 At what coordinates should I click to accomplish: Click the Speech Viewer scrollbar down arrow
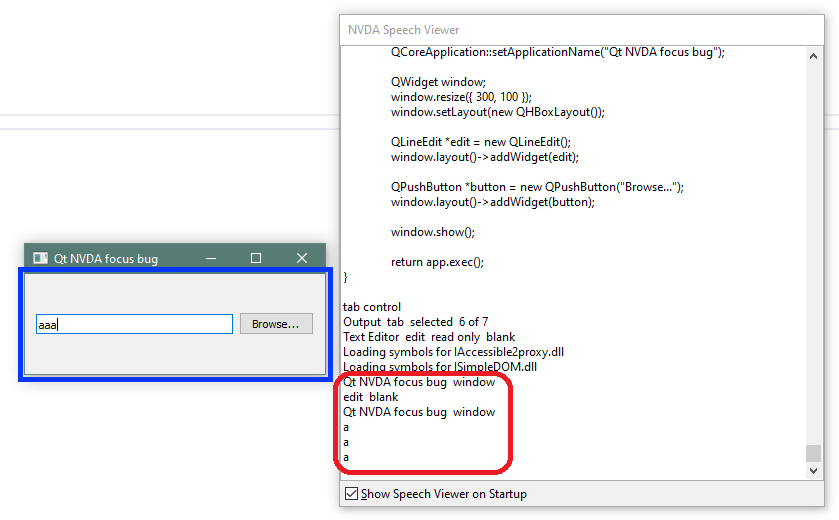click(814, 470)
